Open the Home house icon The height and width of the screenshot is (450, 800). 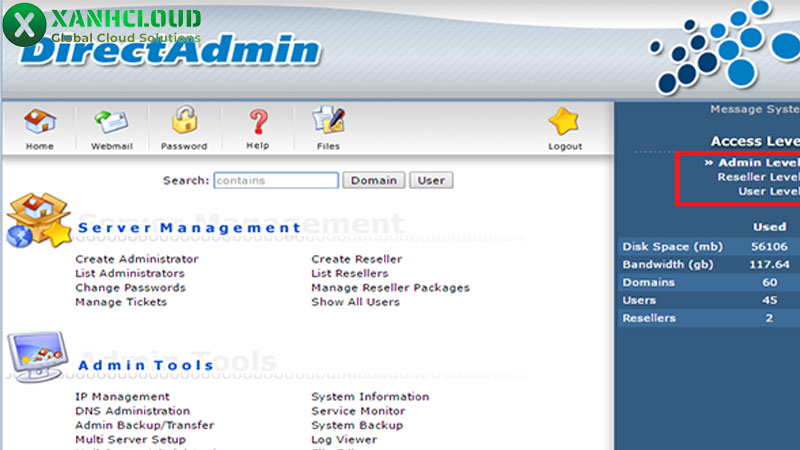[x=40, y=122]
